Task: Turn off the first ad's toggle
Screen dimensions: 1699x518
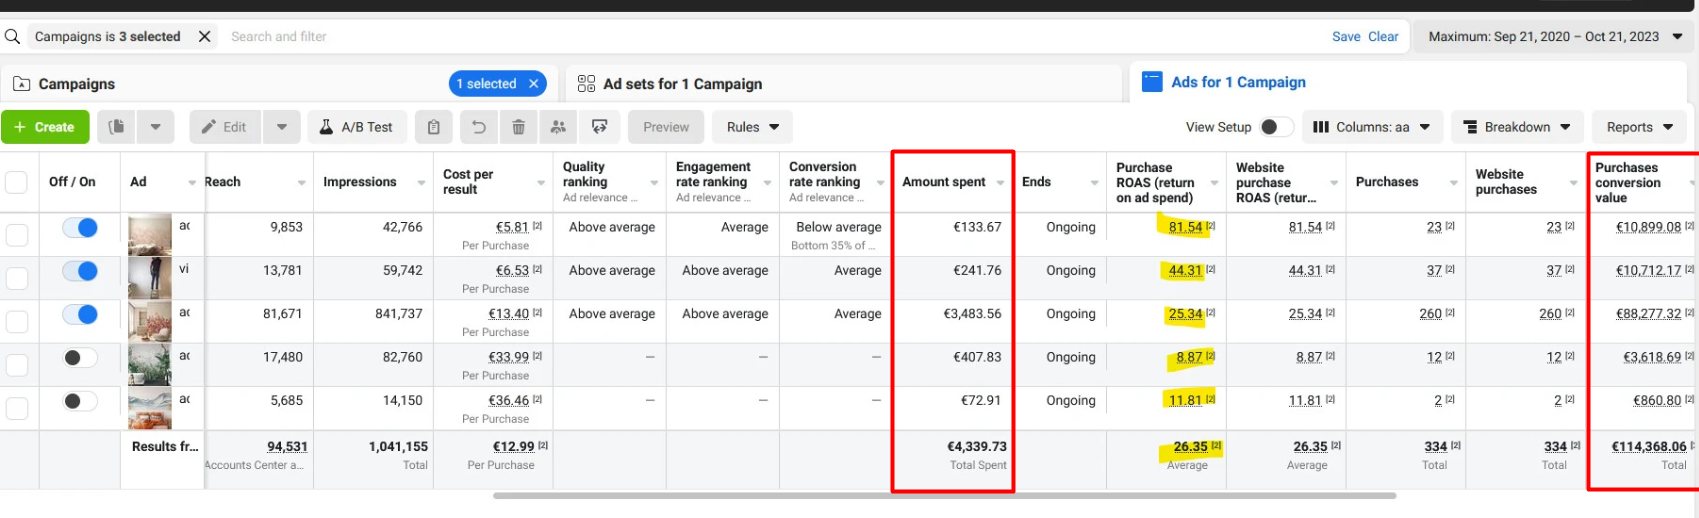Action: point(80,228)
